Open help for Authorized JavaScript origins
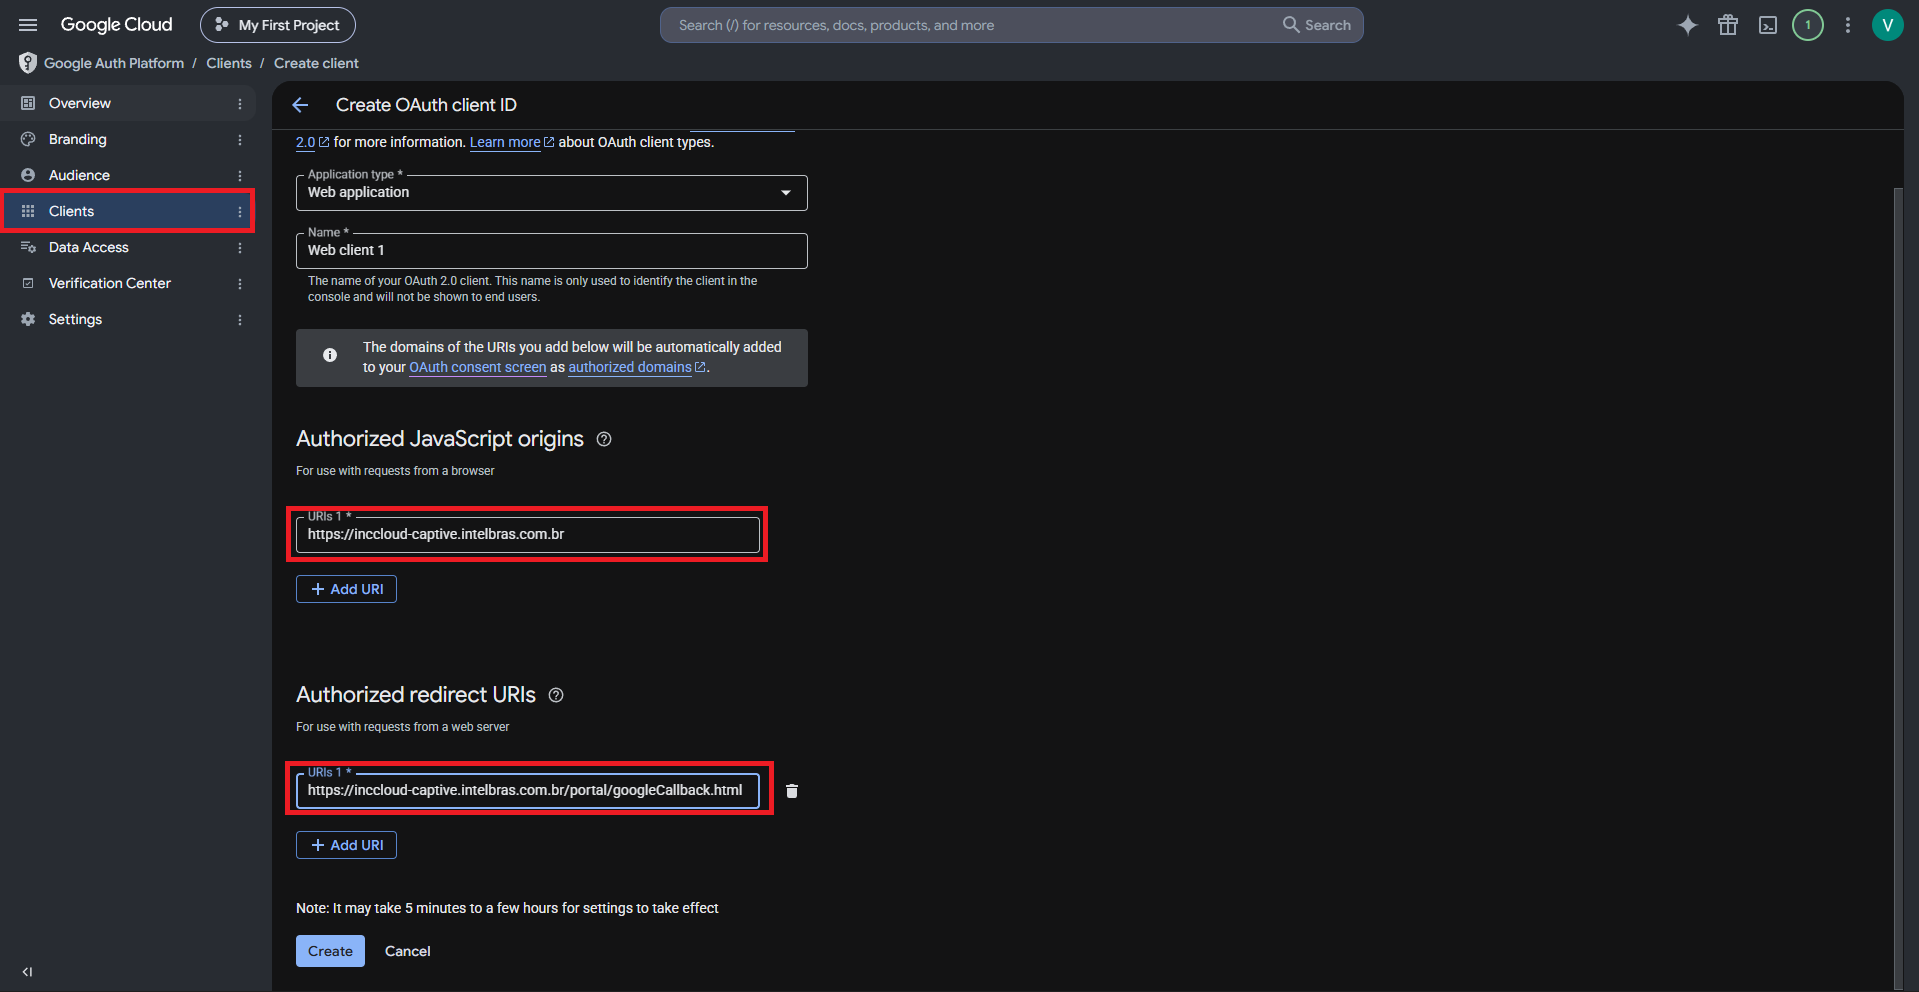Image resolution: width=1919 pixels, height=992 pixels. tap(604, 439)
